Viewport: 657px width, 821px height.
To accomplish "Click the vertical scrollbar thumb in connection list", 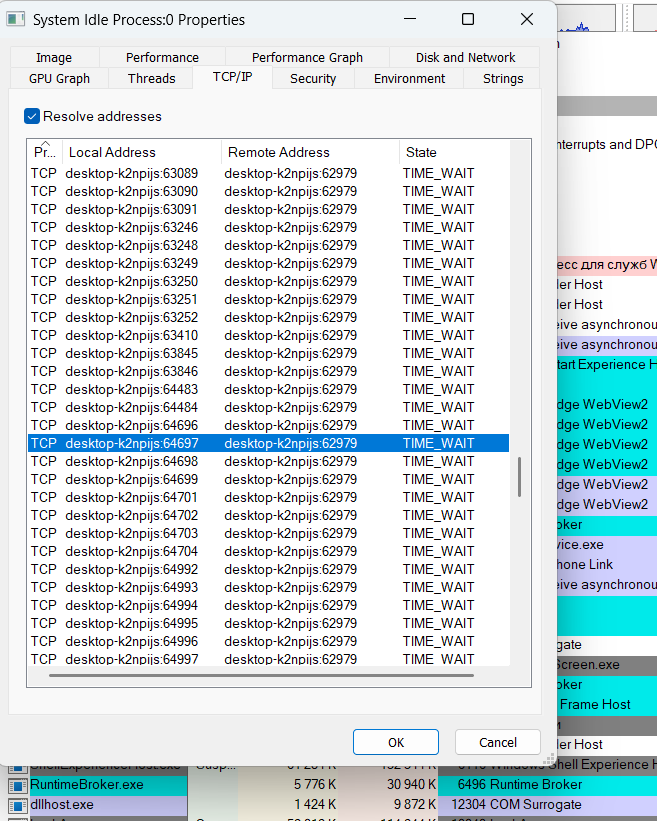I will [519, 477].
